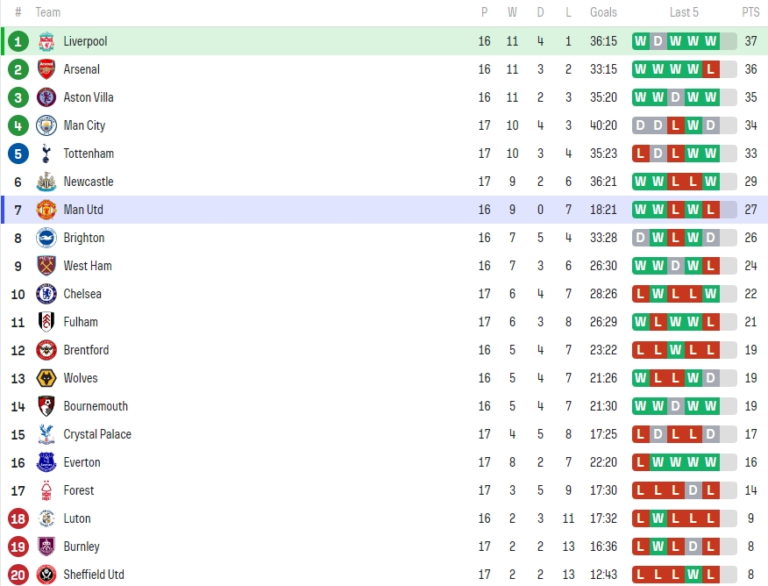Click the Crystal Palace crest icon
The width and height of the screenshot is (768, 586).
click(46, 434)
